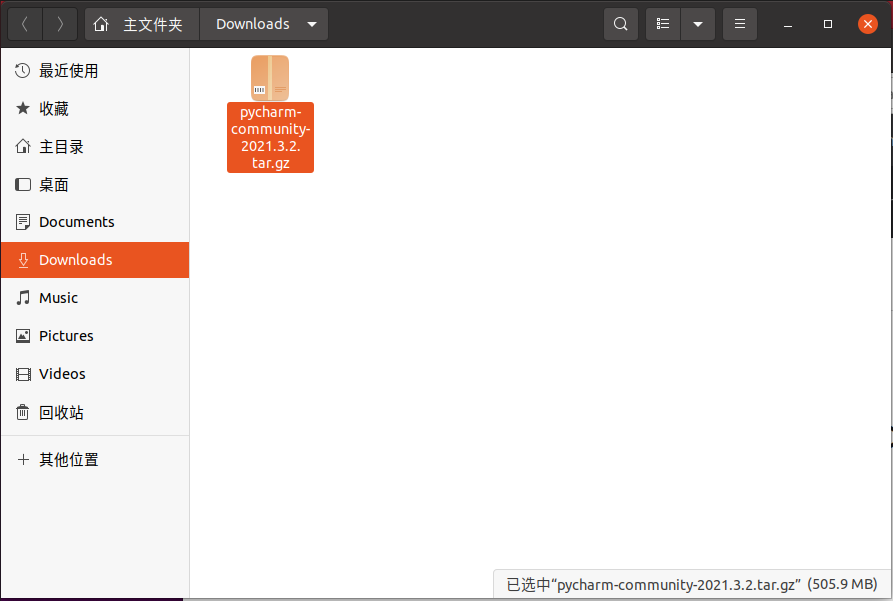Viewport: 893px width, 601px height.
Task: Minimize the file manager window
Action: (x=788, y=24)
